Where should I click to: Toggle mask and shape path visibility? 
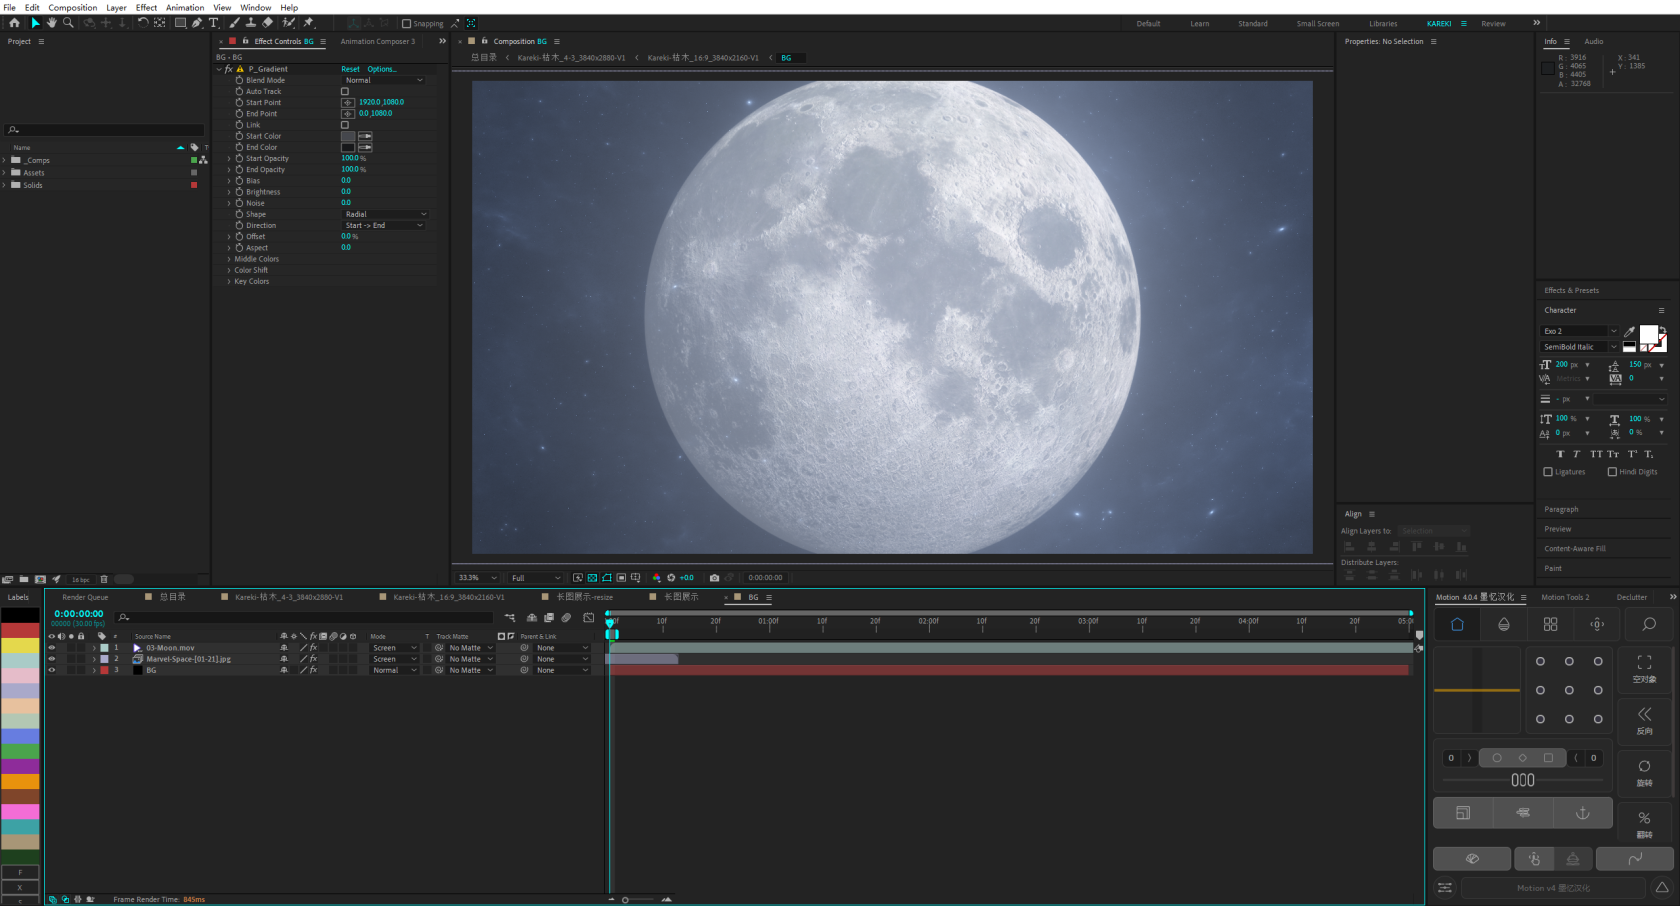[607, 578]
